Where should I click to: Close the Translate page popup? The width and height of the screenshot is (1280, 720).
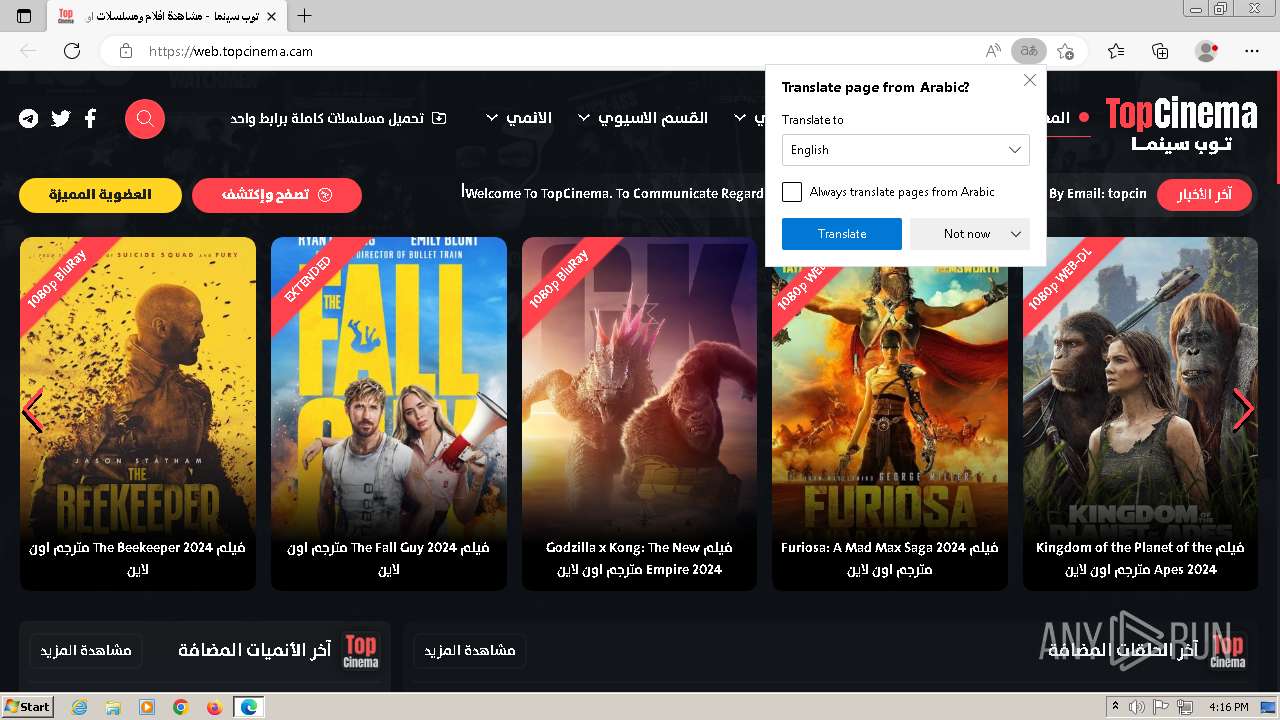coord(1030,81)
